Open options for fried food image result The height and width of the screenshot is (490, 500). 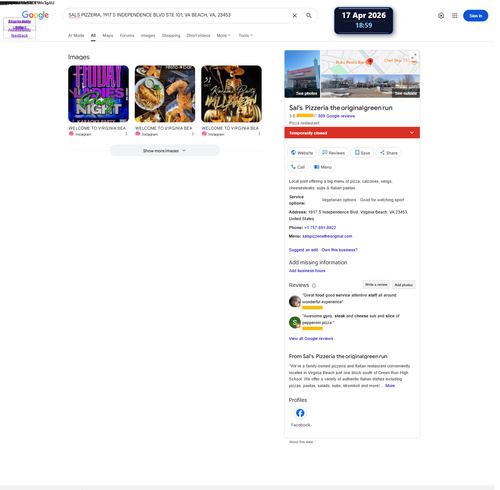pyautogui.click(x=193, y=134)
